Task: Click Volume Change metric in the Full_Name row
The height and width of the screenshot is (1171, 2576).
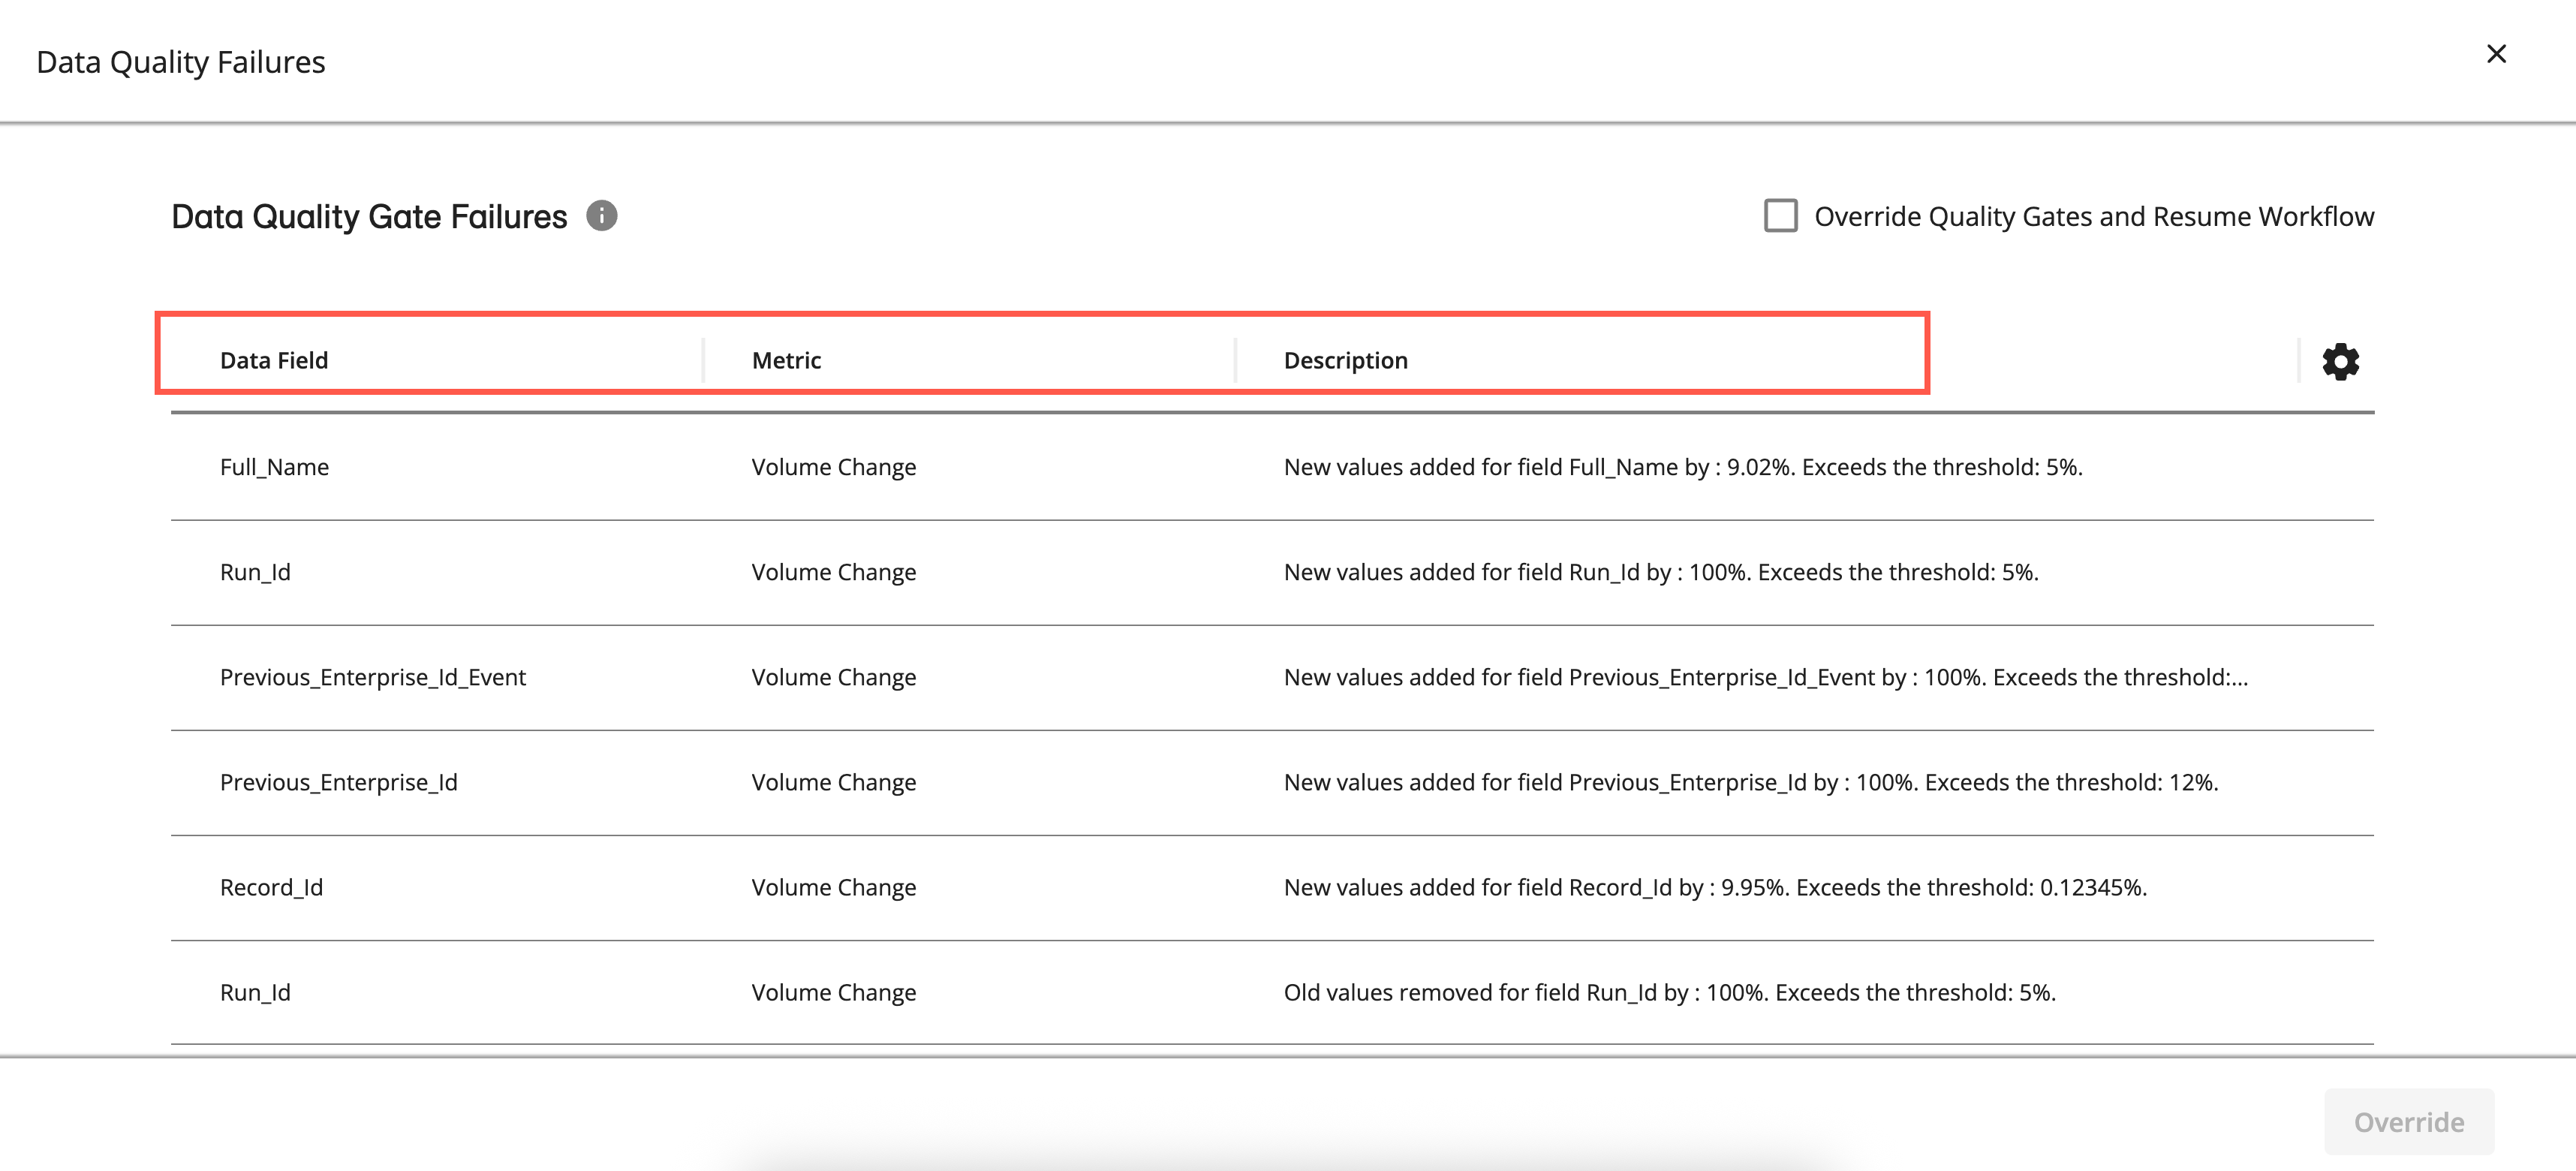Action: coord(833,467)
